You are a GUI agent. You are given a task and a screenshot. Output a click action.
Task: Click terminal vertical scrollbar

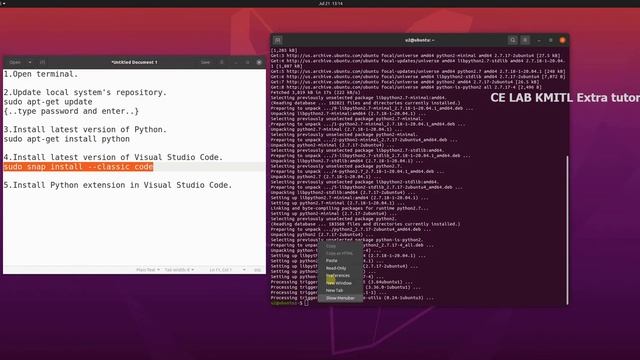(567, 230)
